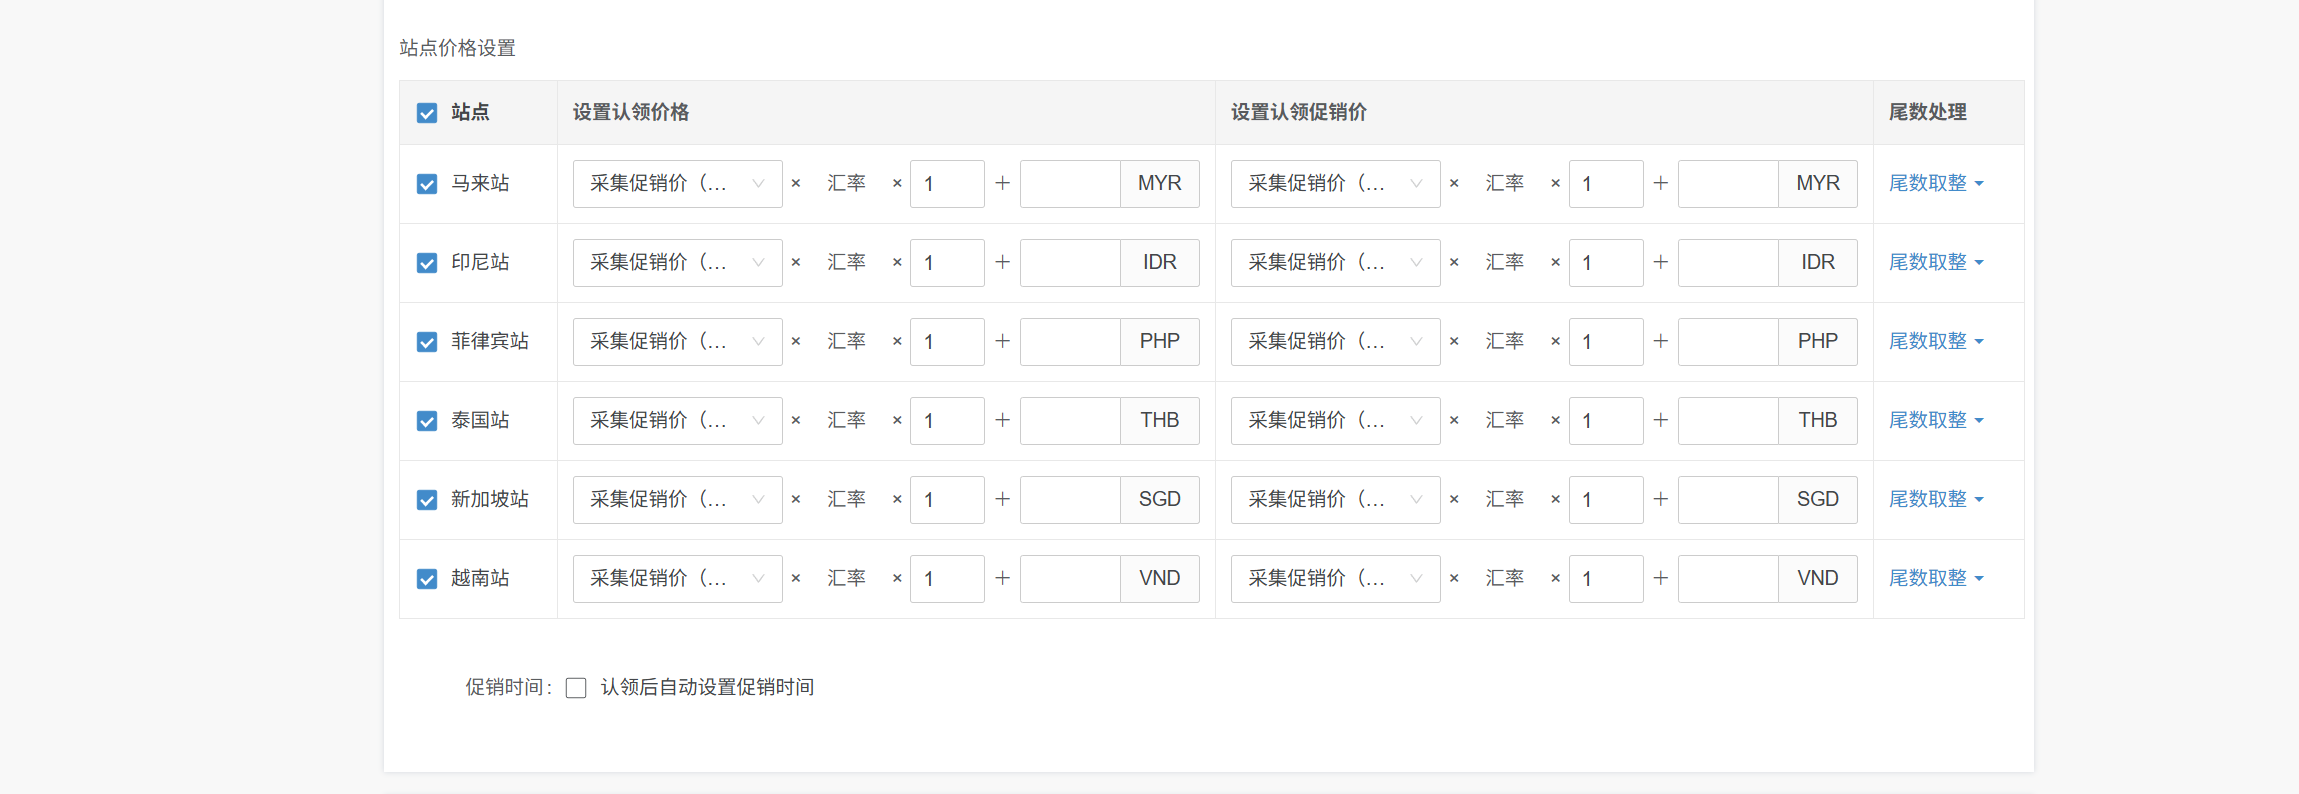
Task: Open 菲律宾站 尾数取整 rounding menu
Action: [1935, 342]
